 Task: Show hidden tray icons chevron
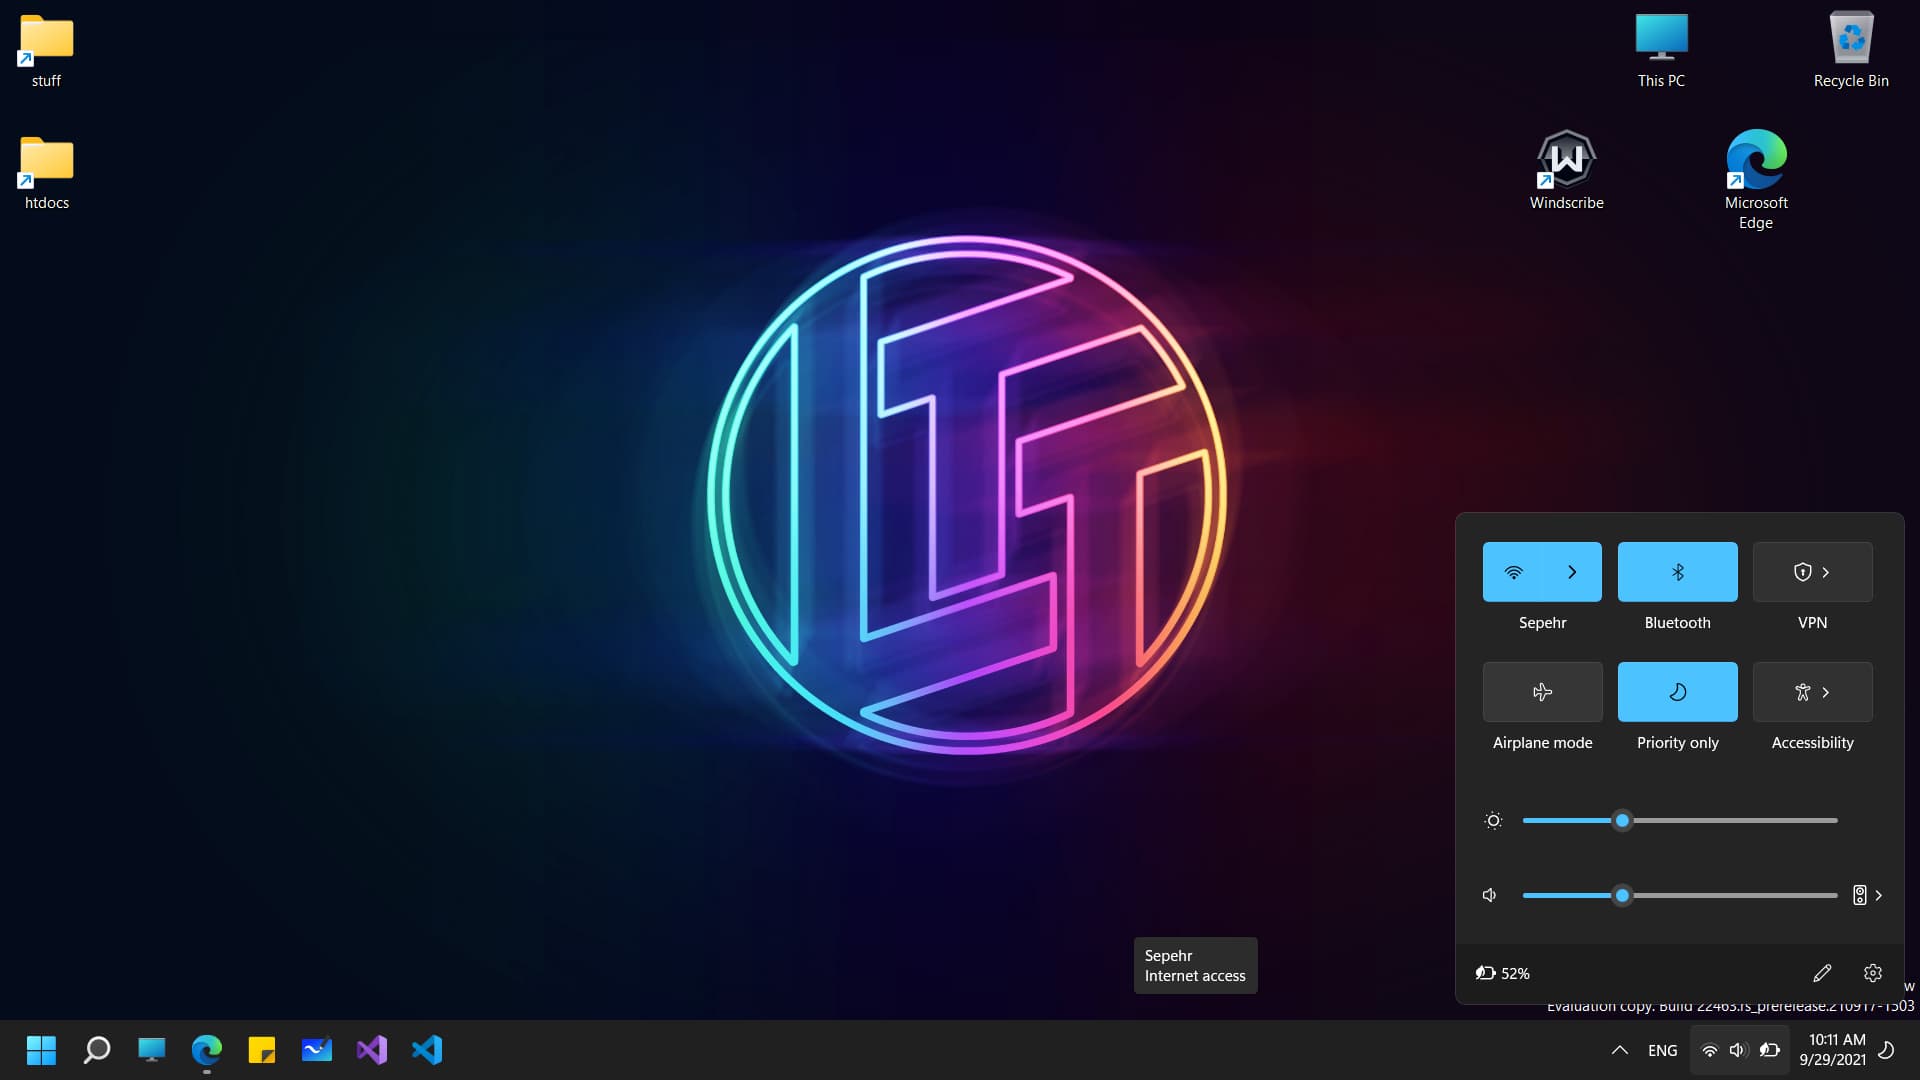pos(1619,1050)
